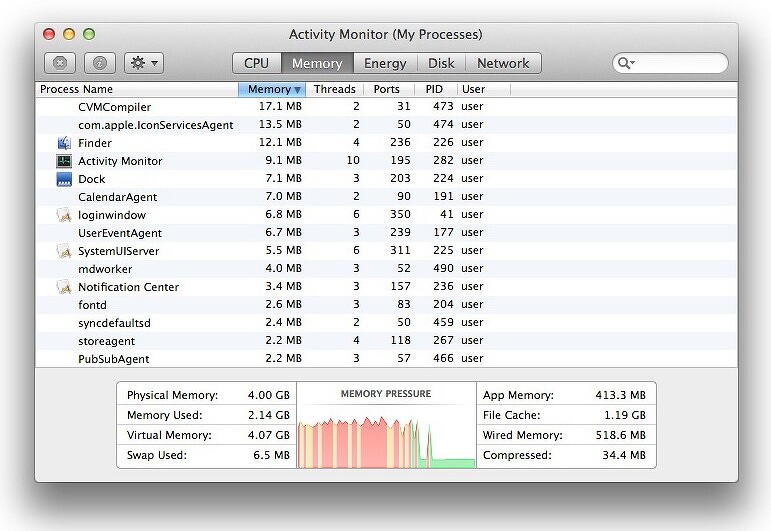
Task: Show the Network tab
Action: tap(503, 63)
